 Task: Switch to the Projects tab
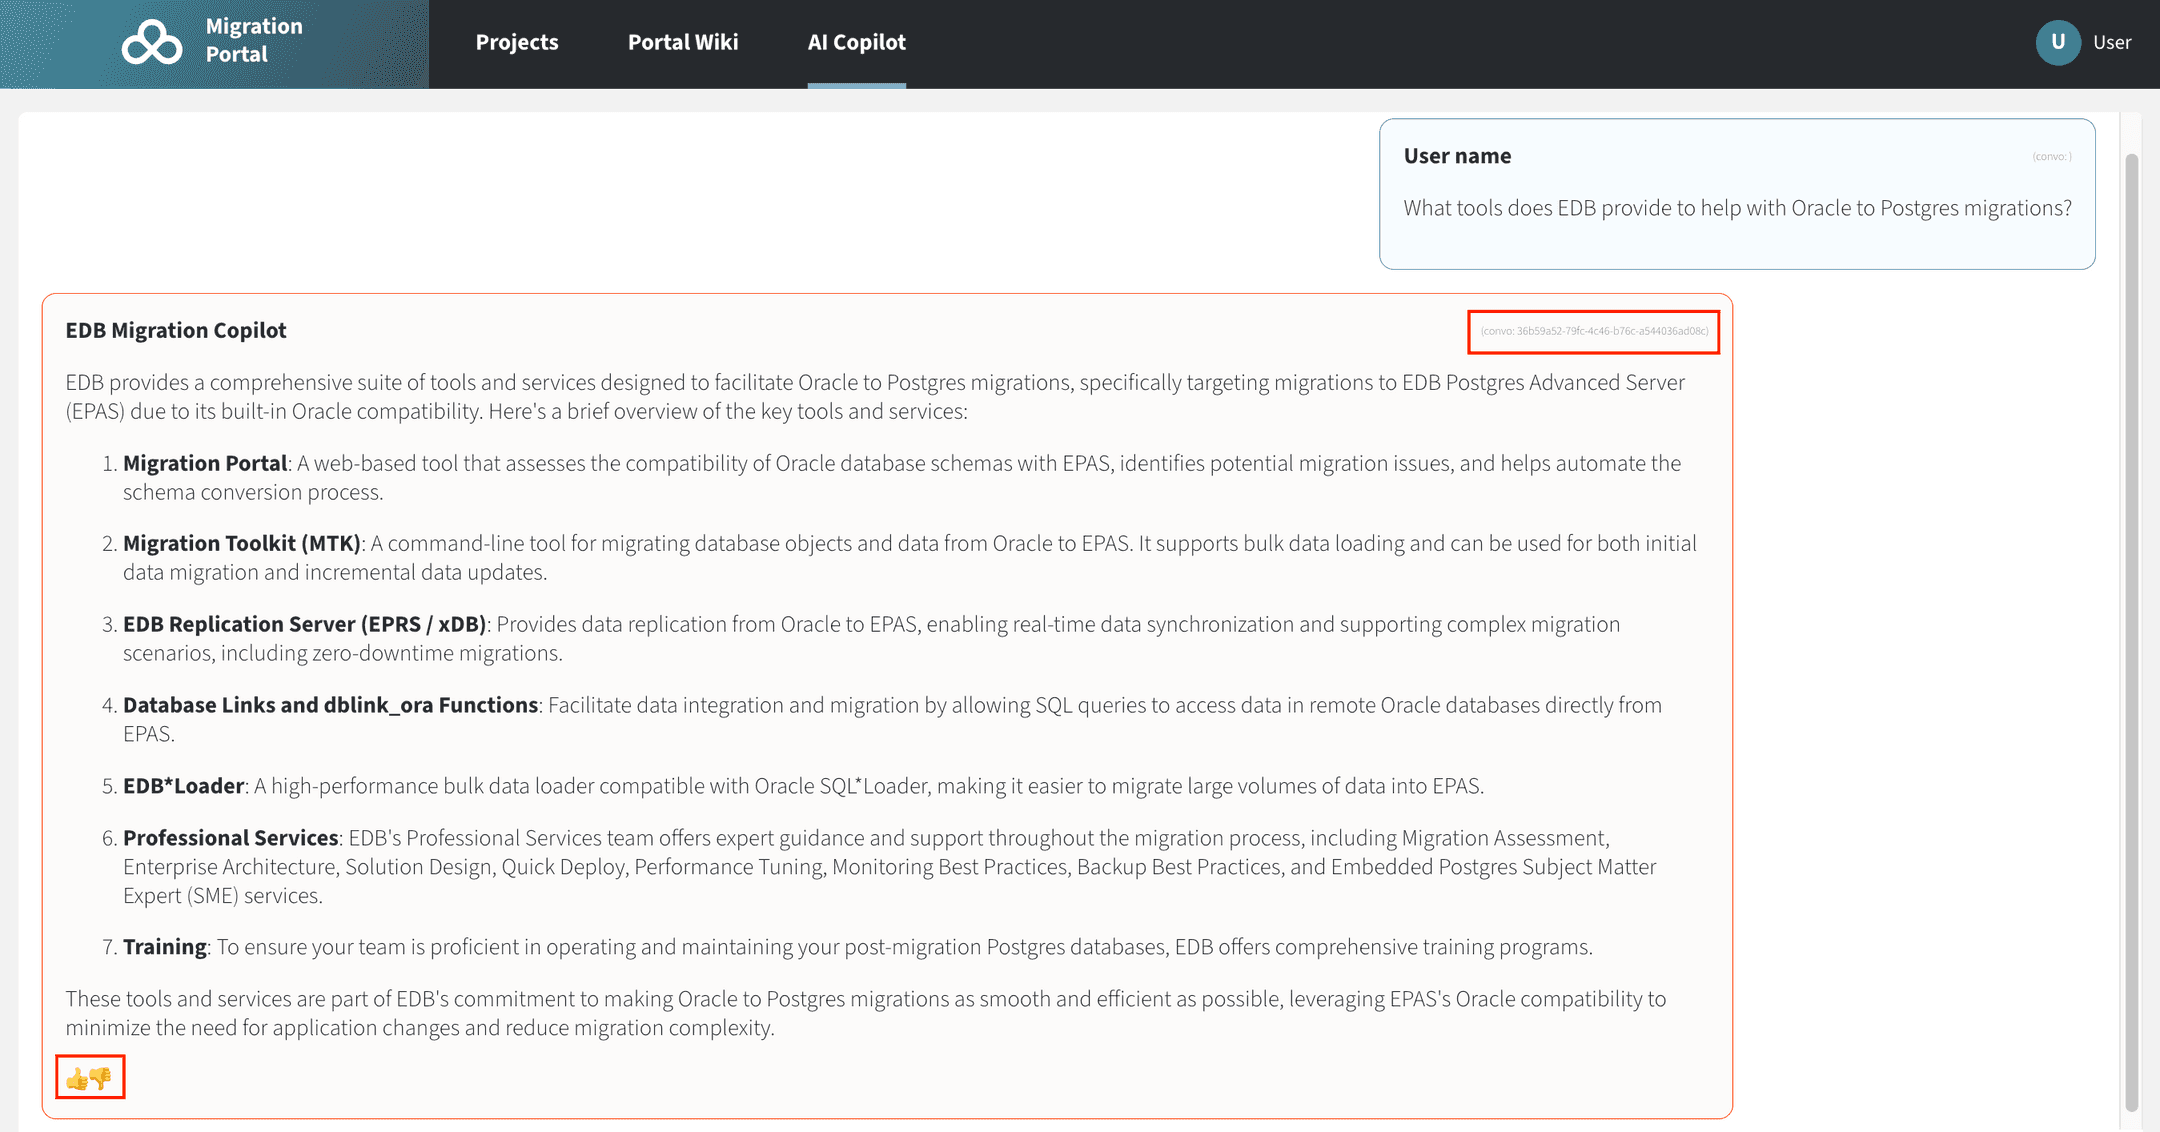(517, 42)
